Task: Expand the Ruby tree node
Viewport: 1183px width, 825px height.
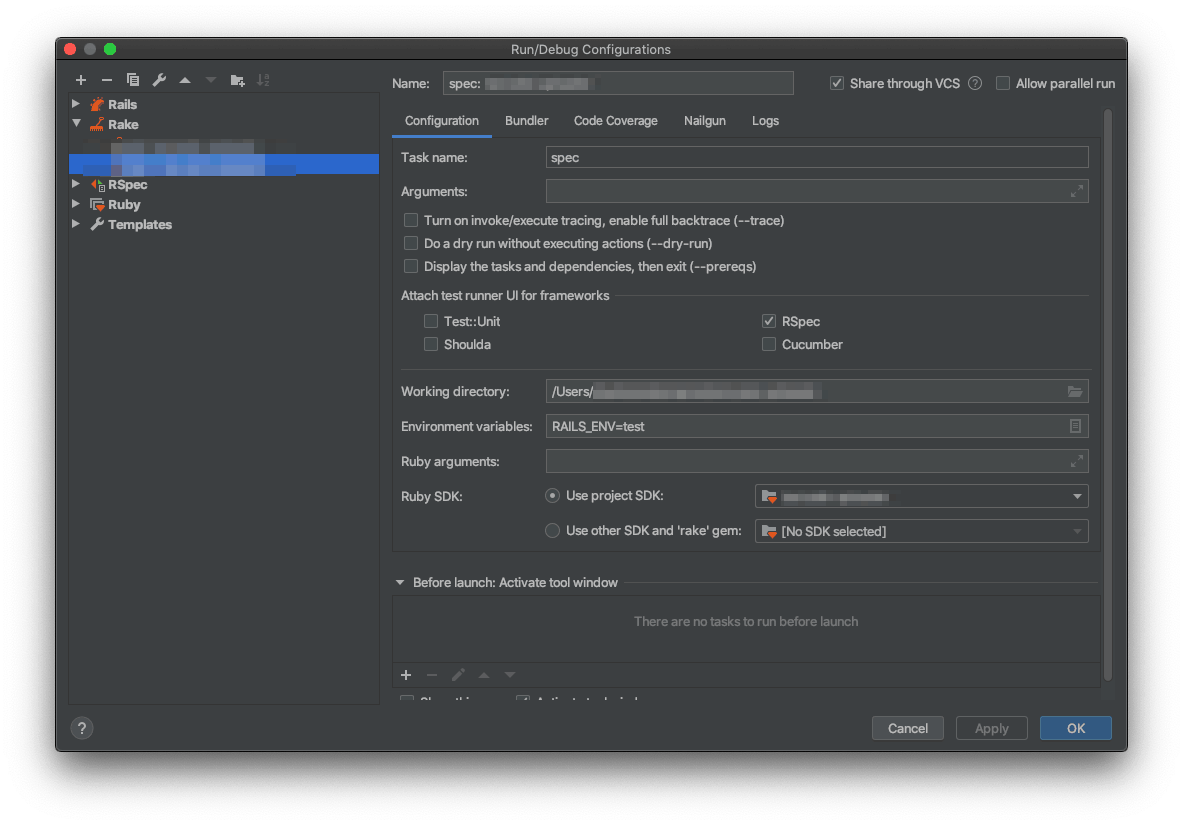Action: click(x=75, y=204)
